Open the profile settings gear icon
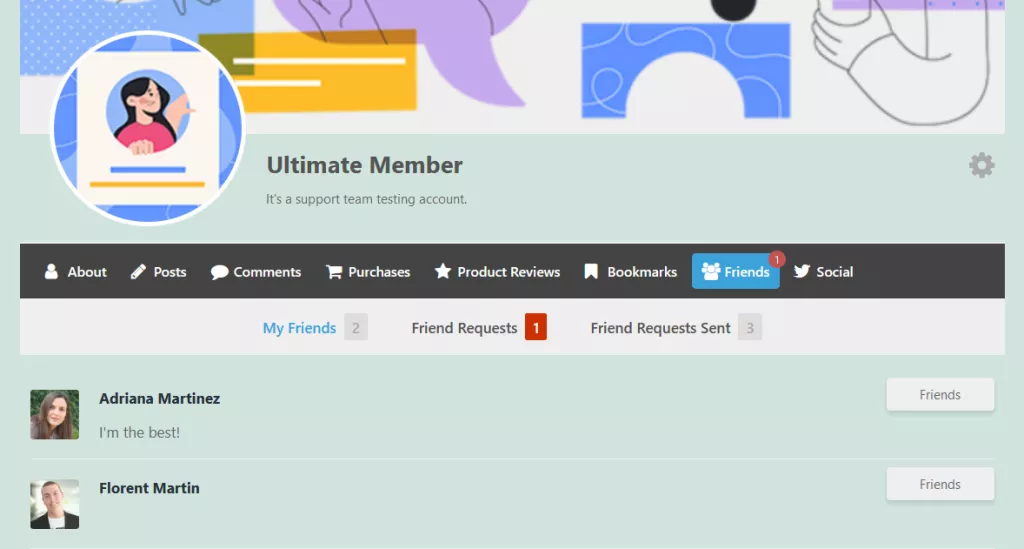This screenshot has height=549, width=1024. click(x=981, y=166)
